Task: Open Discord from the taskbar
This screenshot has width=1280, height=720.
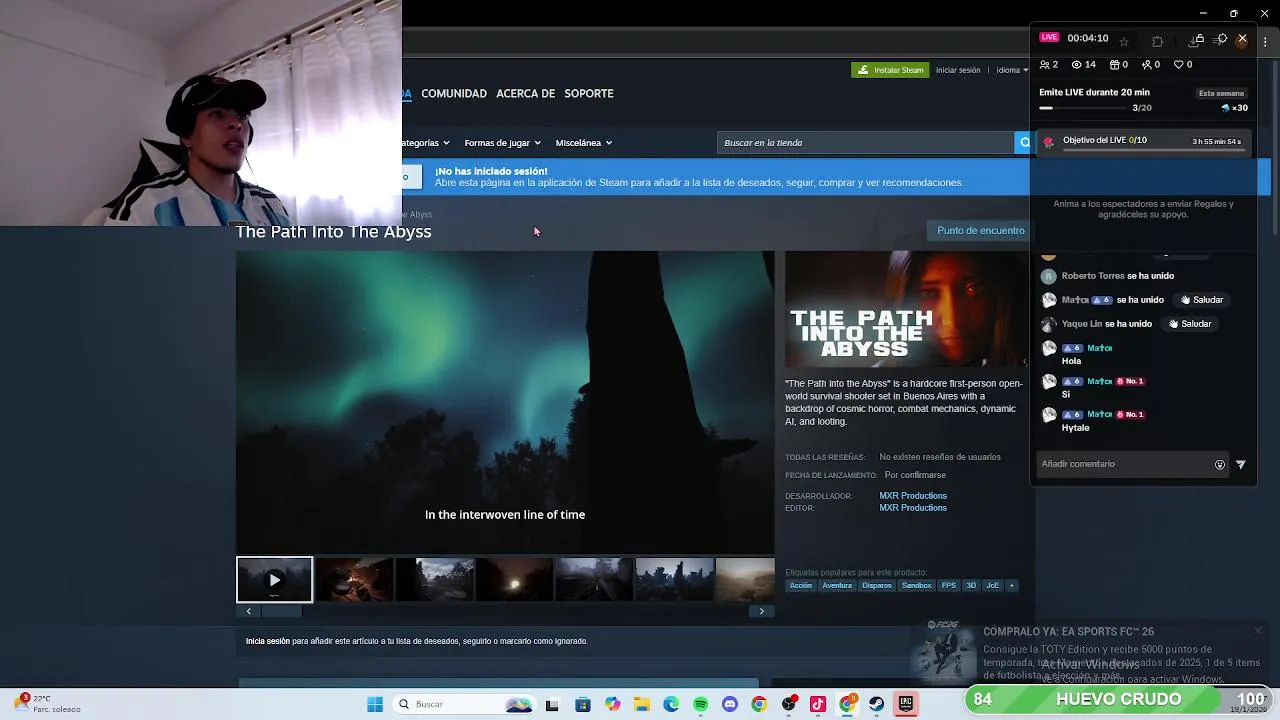Action: tap(730, 704)
